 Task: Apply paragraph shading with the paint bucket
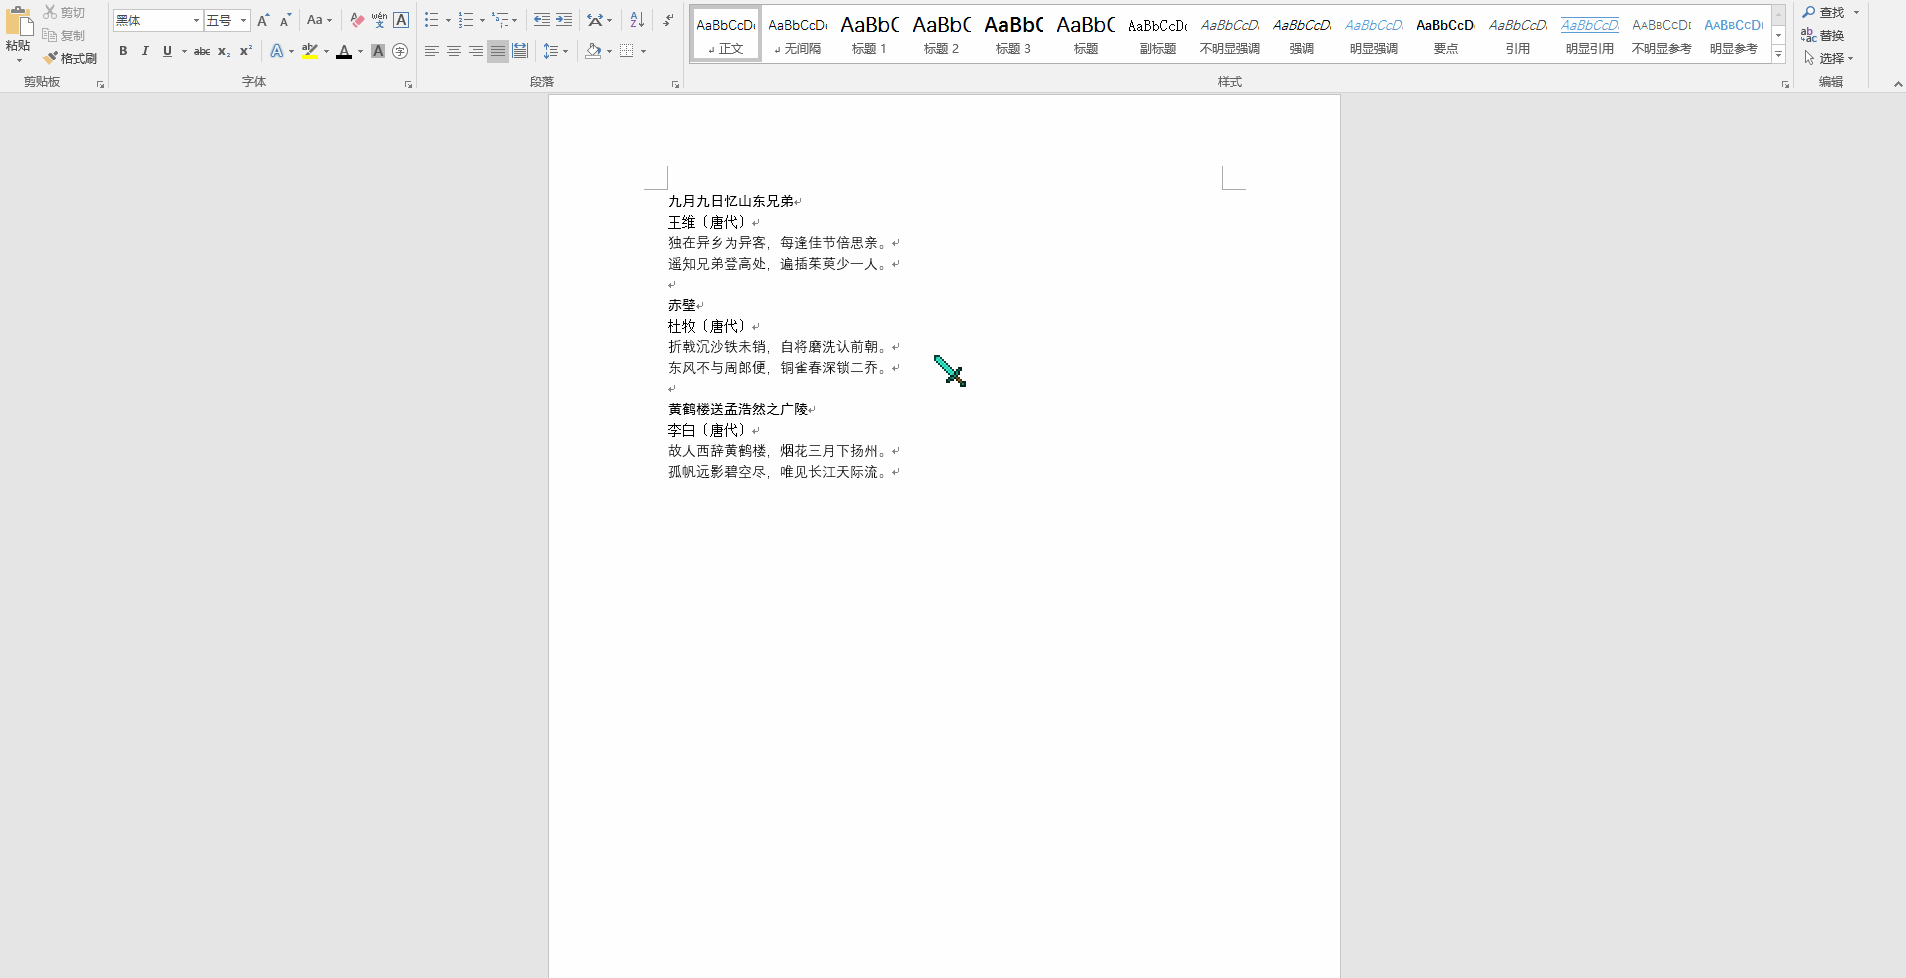(593, 51)
